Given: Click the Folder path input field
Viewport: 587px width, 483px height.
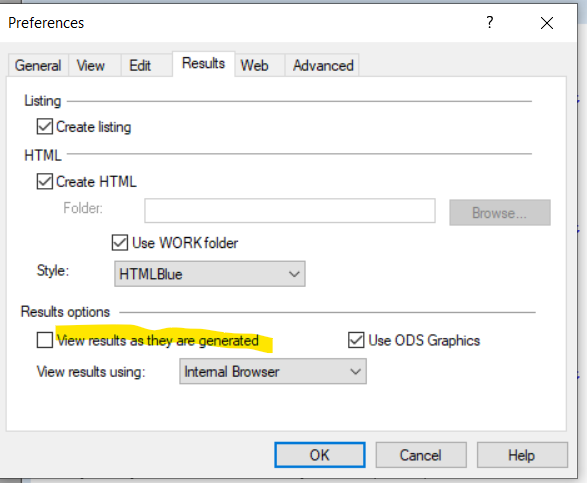Looking at the screenshot, I should tap(290, 211).
